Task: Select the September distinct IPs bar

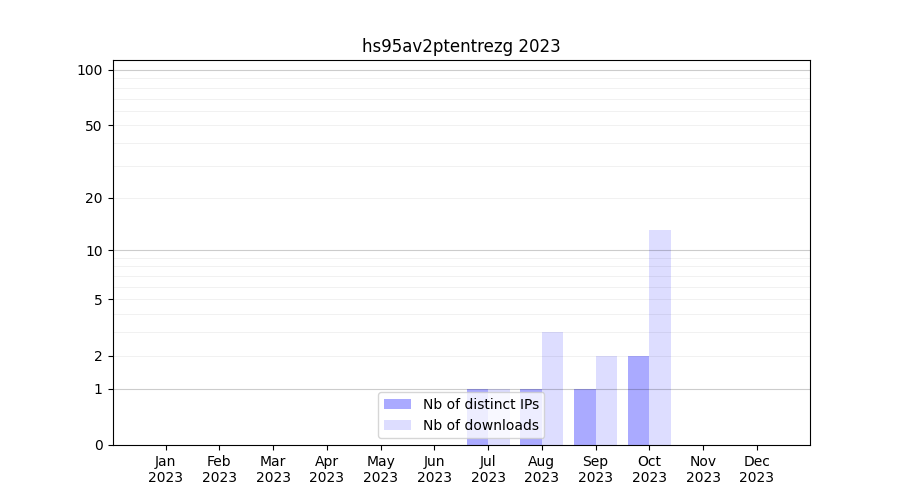Action: tap(585, 416)
